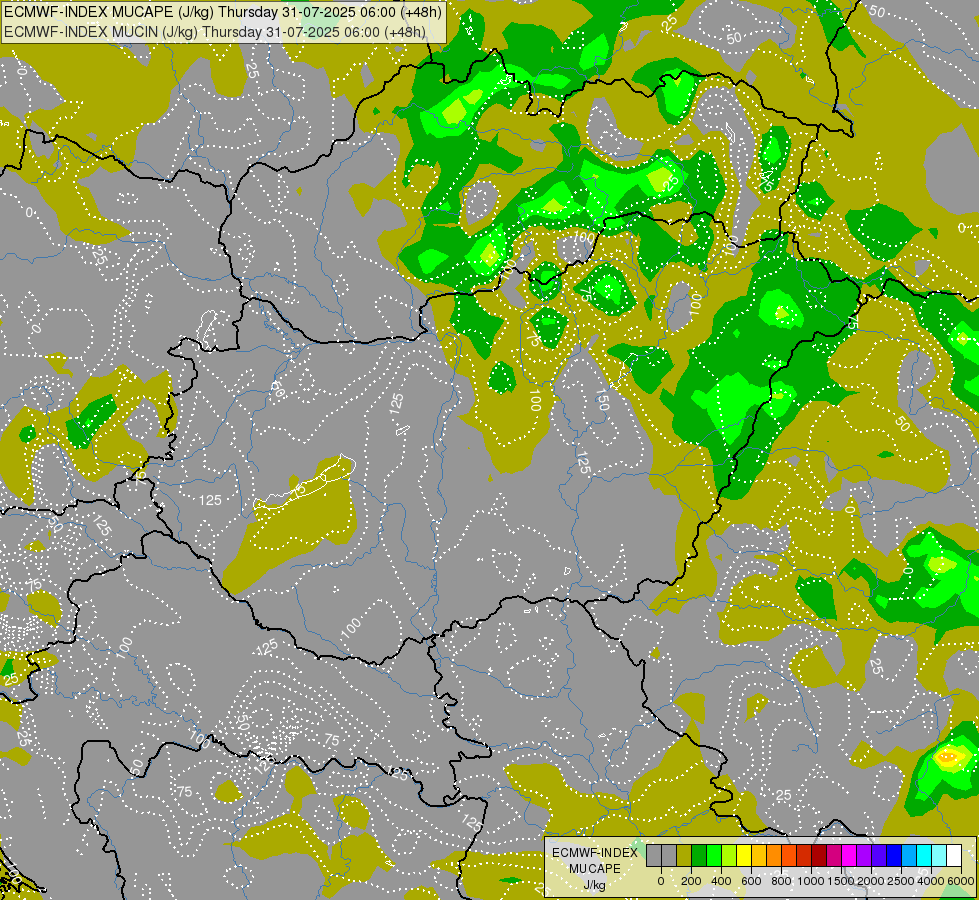
Task: Click the 200 legend tick label
Action: point(691,881)
